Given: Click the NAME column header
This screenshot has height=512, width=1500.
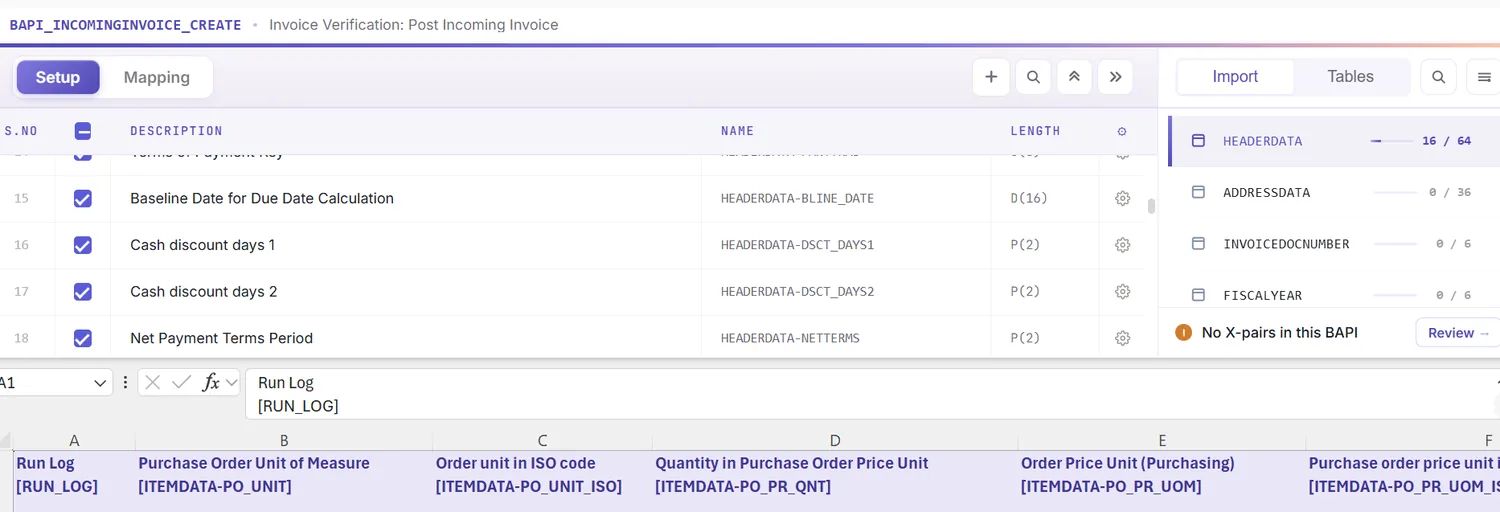Looking at the screenshot, I should pos(737,131).
